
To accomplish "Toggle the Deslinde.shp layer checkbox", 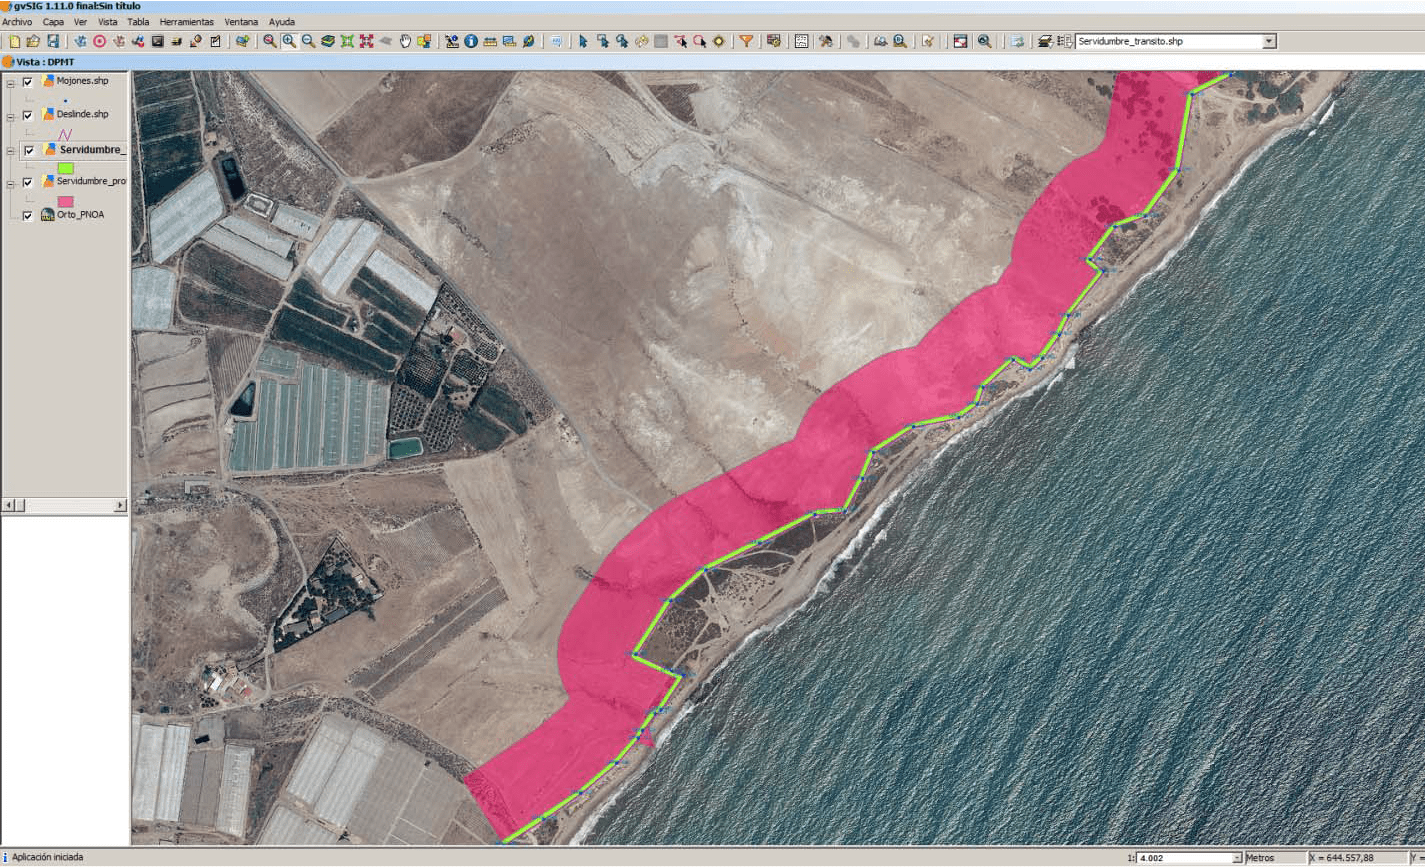I will (x=28, y=115).
